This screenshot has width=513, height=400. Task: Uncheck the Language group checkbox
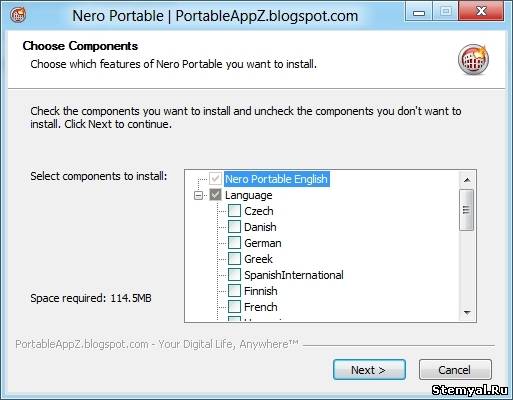click(x=215, y=195)
